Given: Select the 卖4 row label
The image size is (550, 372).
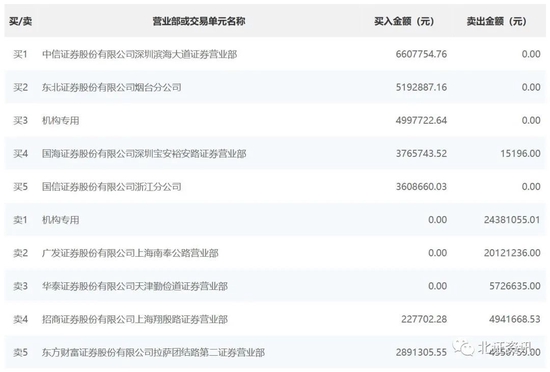Looking at the screenshot, I should (20, 319).
